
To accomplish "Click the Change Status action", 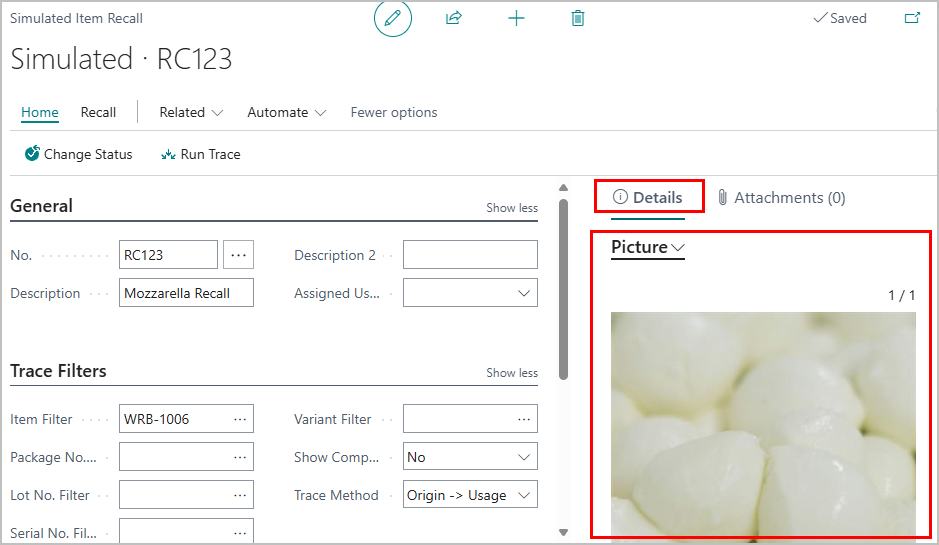I will point(78,154).
